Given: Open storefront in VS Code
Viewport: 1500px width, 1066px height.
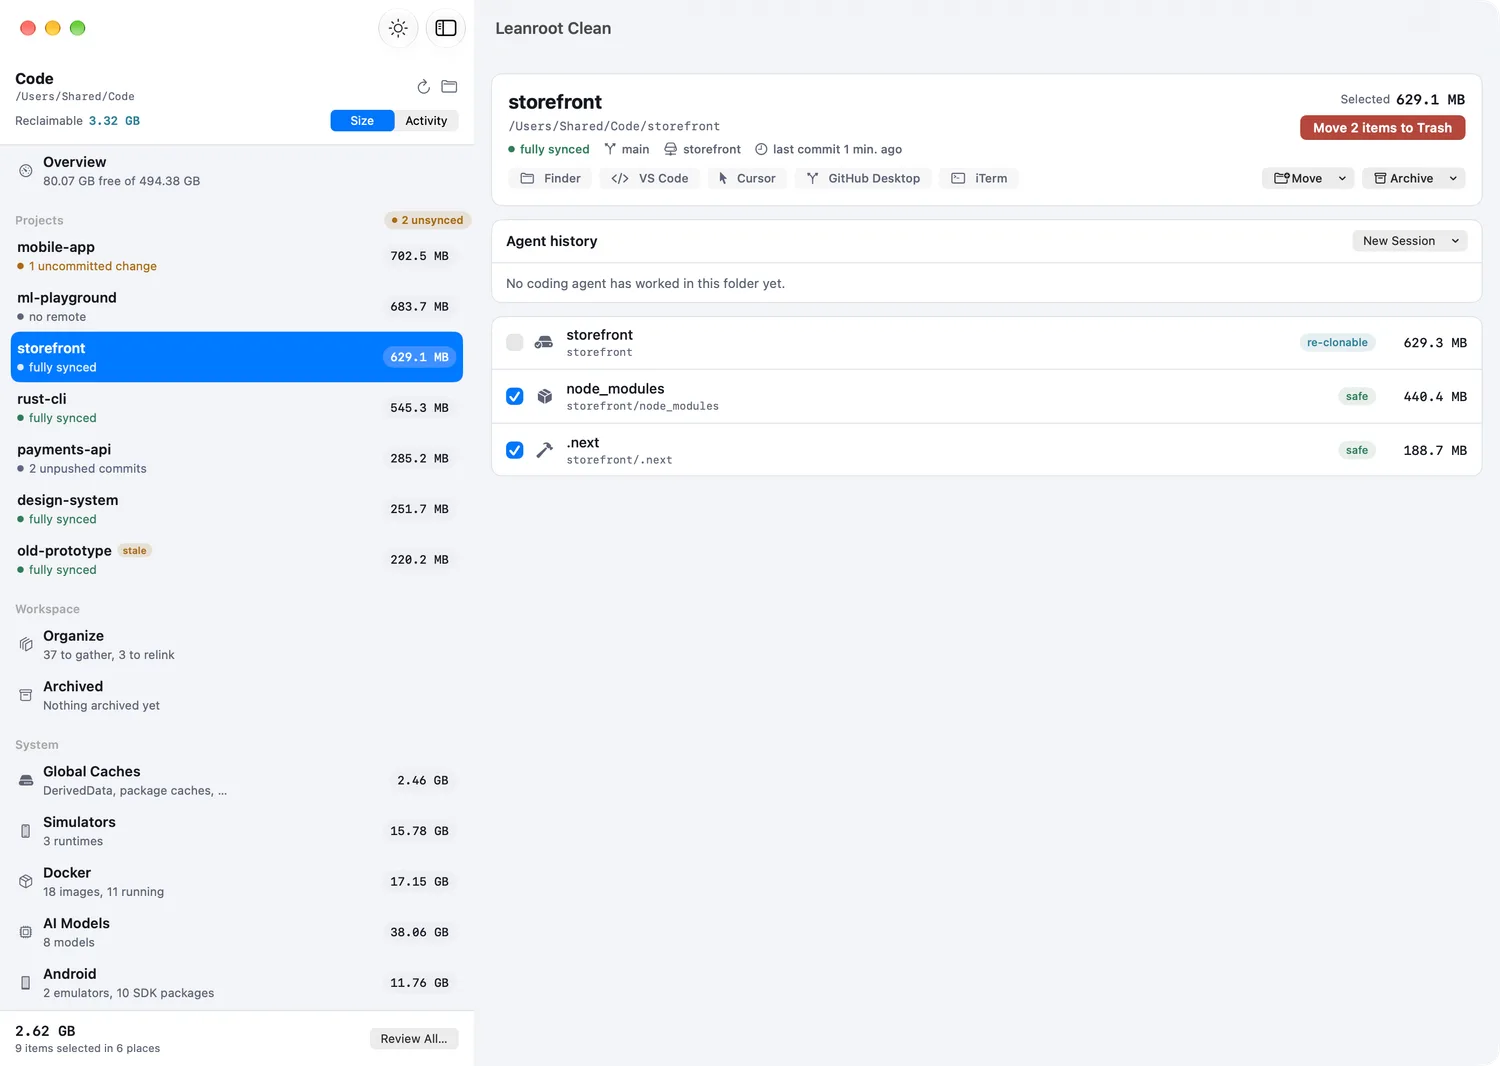Looking at the screenshot, I should tap(649, 178).
